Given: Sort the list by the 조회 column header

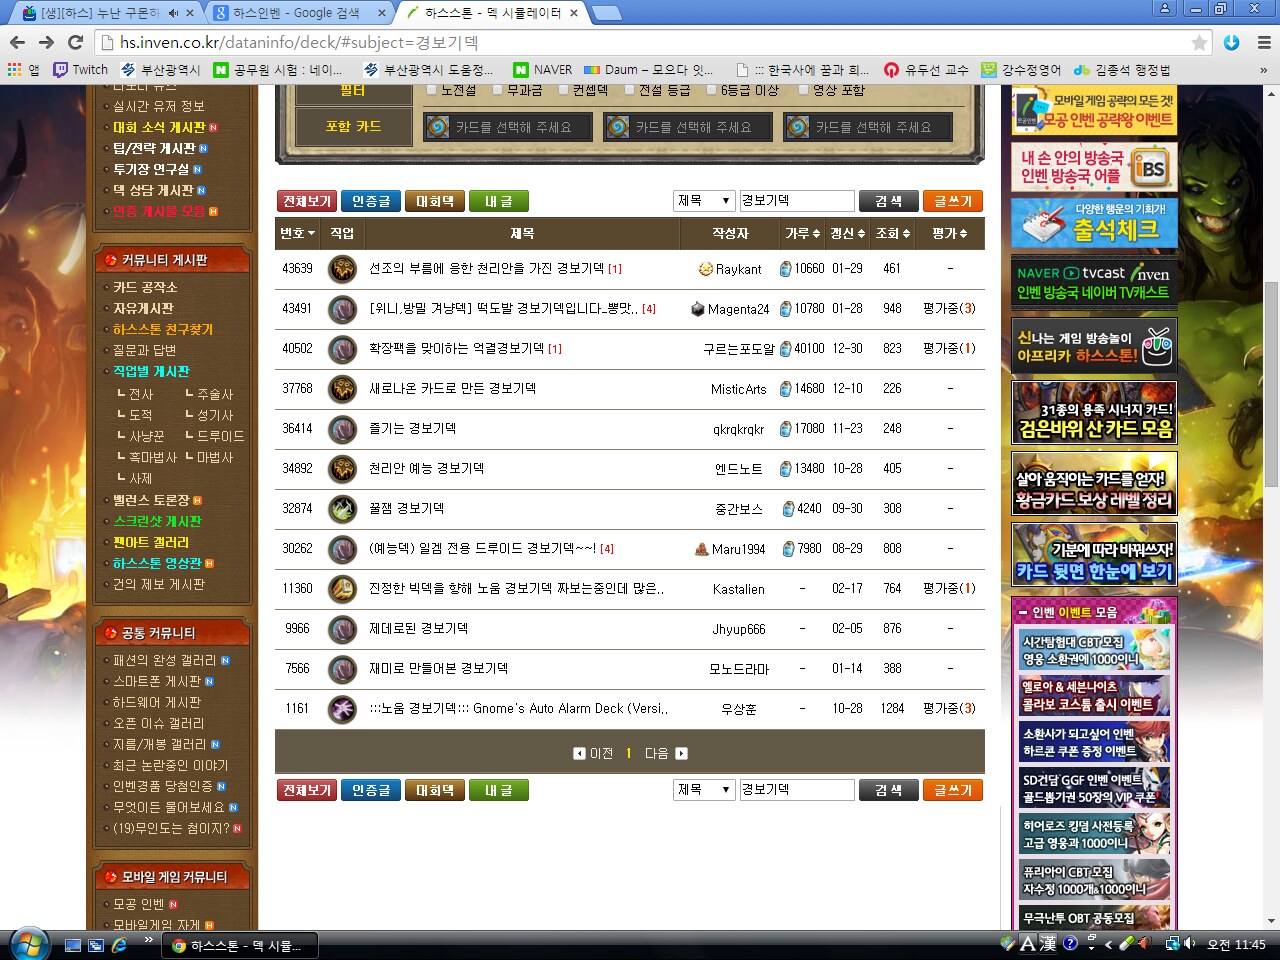Looking at the screenshot, I should pos(892,233).
